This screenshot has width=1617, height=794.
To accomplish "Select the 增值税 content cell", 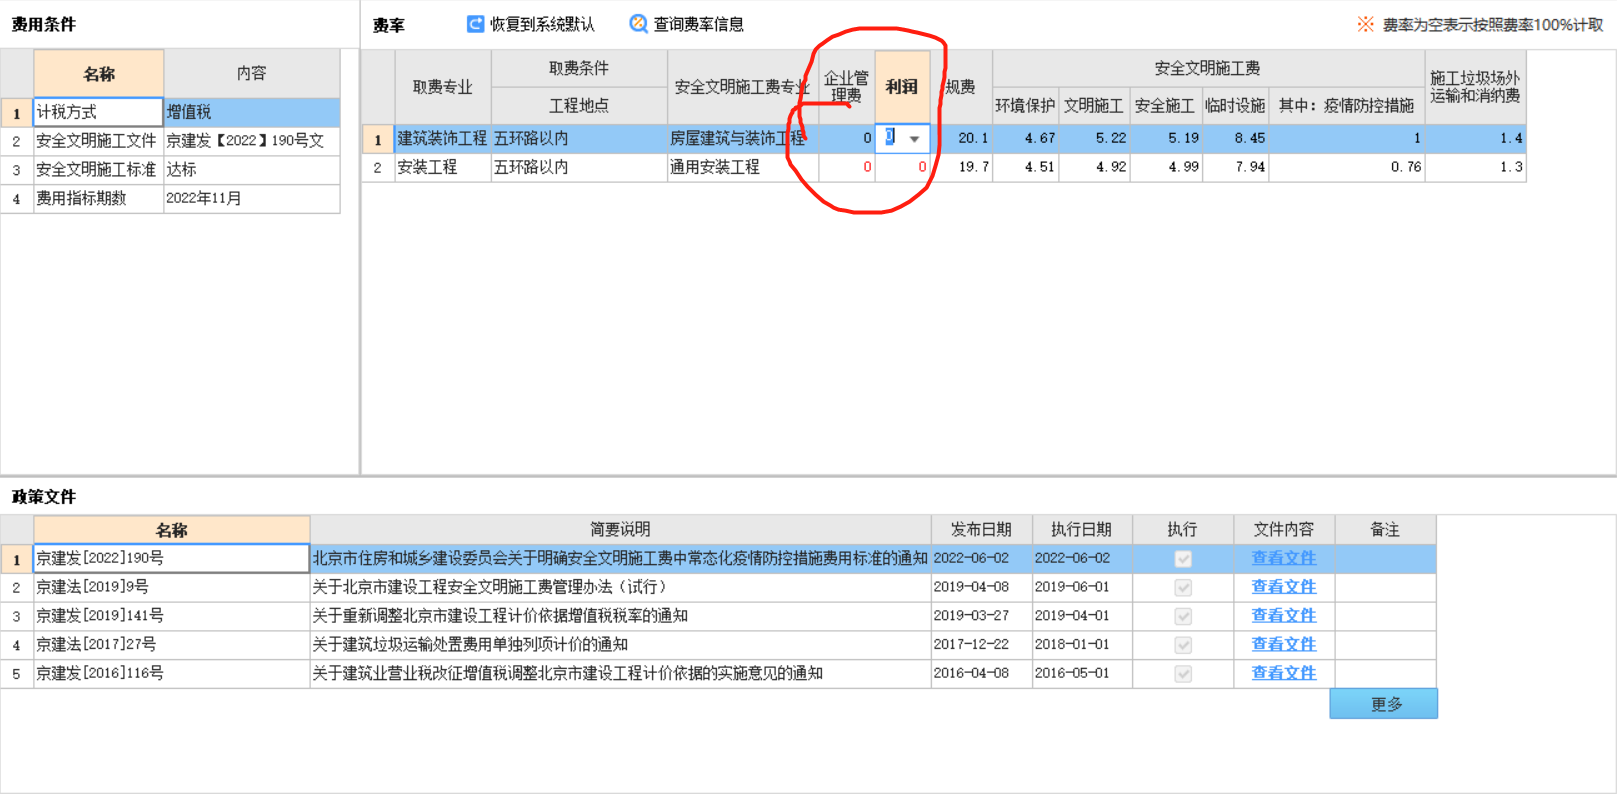I will (252, 112).
